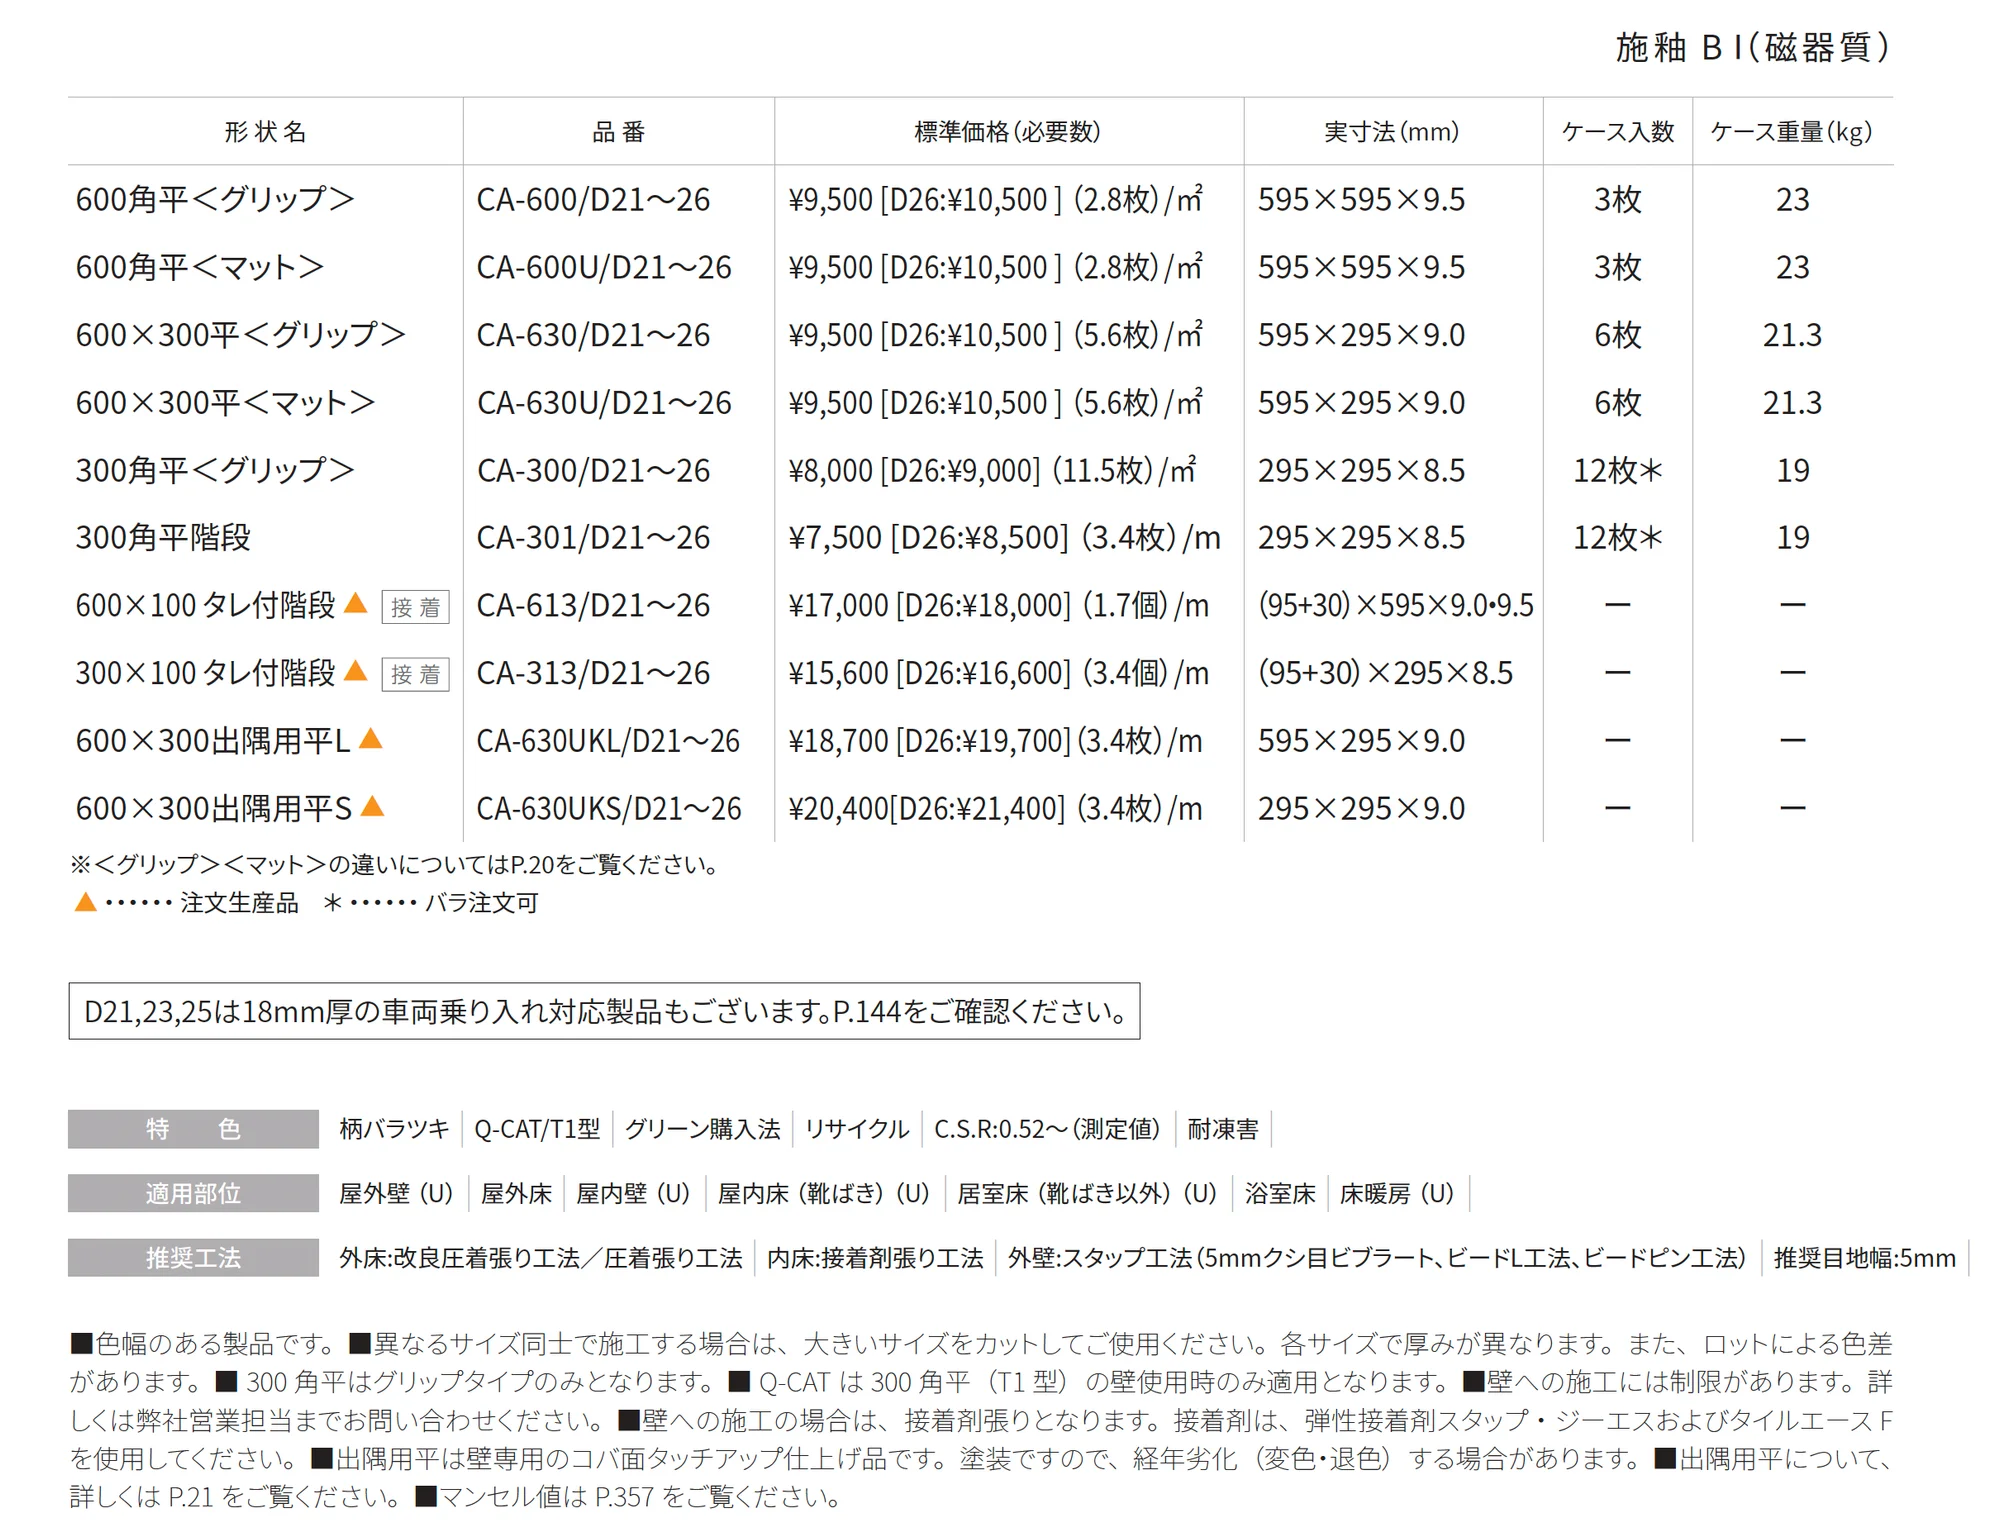Image resolution: width=2000 pixels, height=1532 pixels.
Task: Click the ¥20,400 price cell for CA-630UKS
Action: [995, 808]
